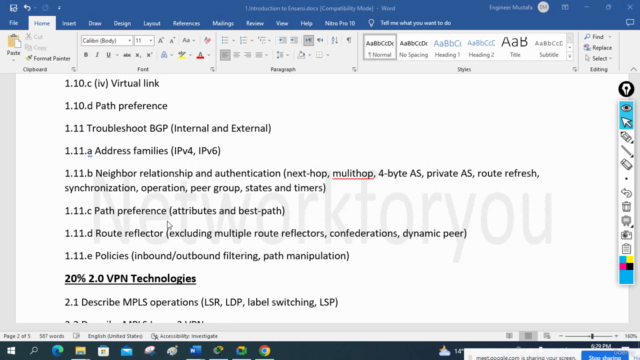
Task: Click the Save icon in title bar
Action: [x=13, y=8]
